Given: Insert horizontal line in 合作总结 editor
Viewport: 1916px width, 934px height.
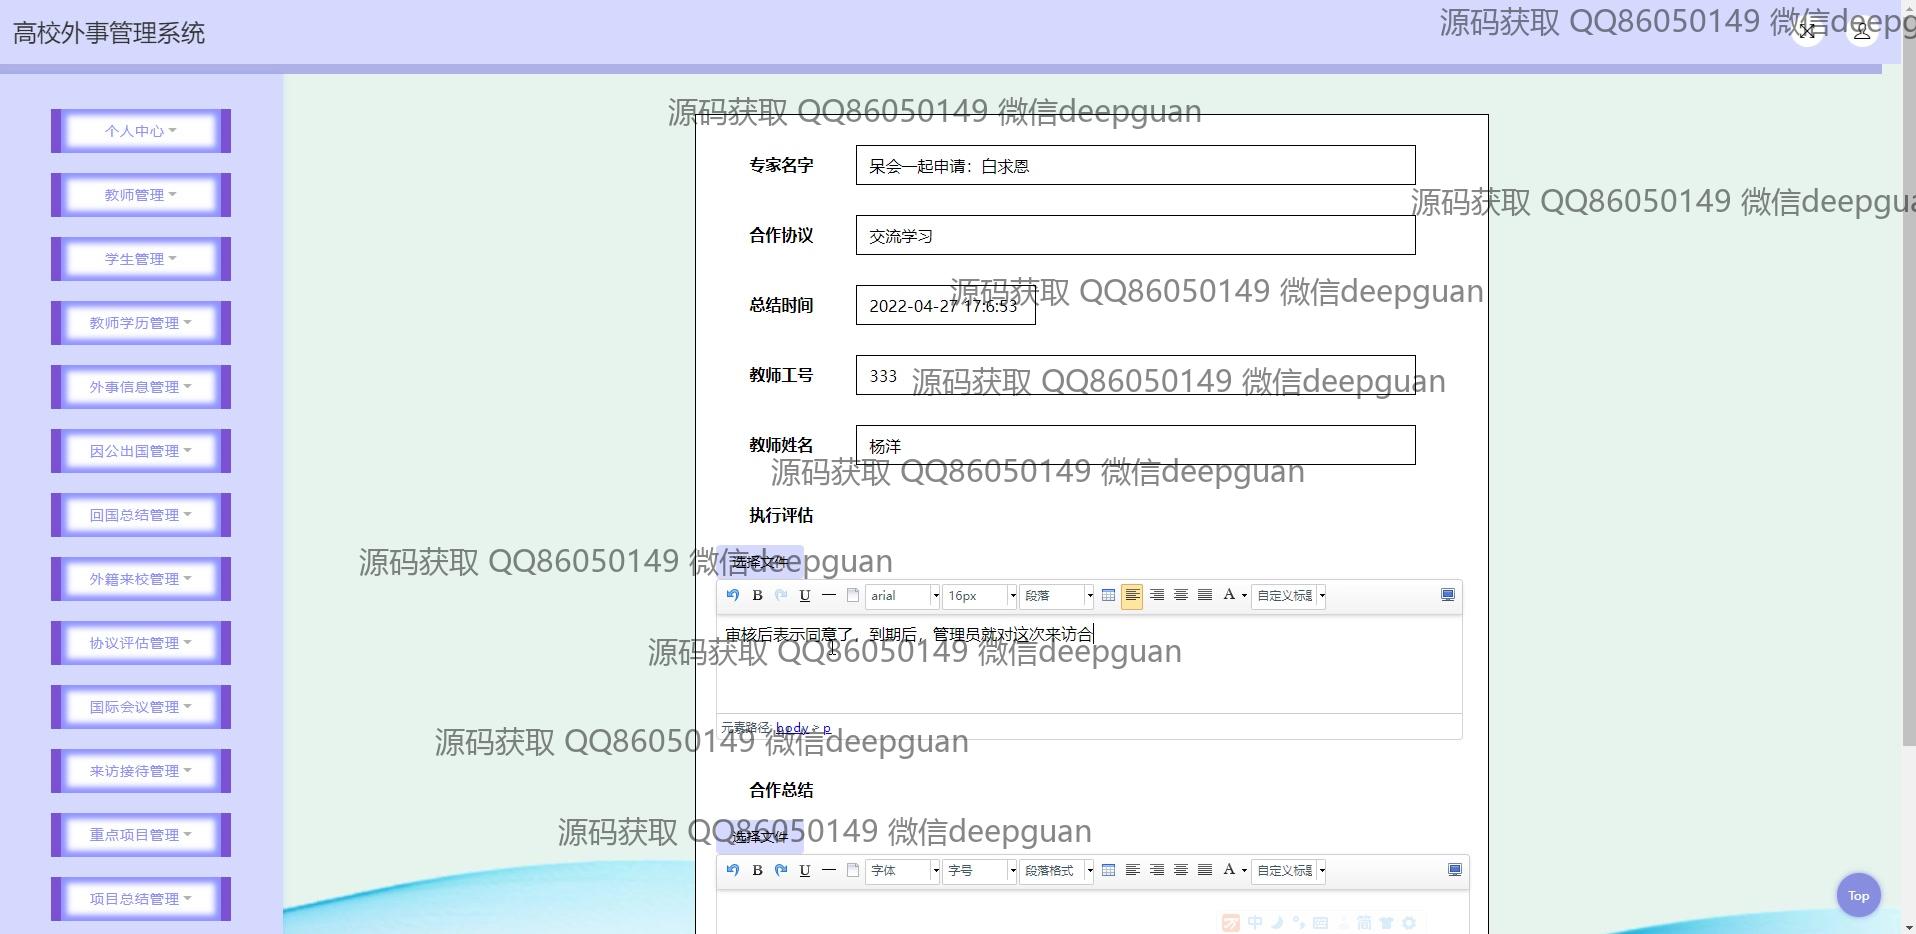Looking at the screenshot, I should tap(829, 870).
